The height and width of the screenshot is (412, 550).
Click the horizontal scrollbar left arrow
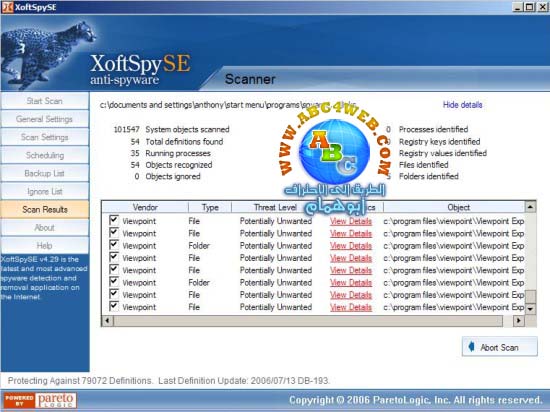108,320
